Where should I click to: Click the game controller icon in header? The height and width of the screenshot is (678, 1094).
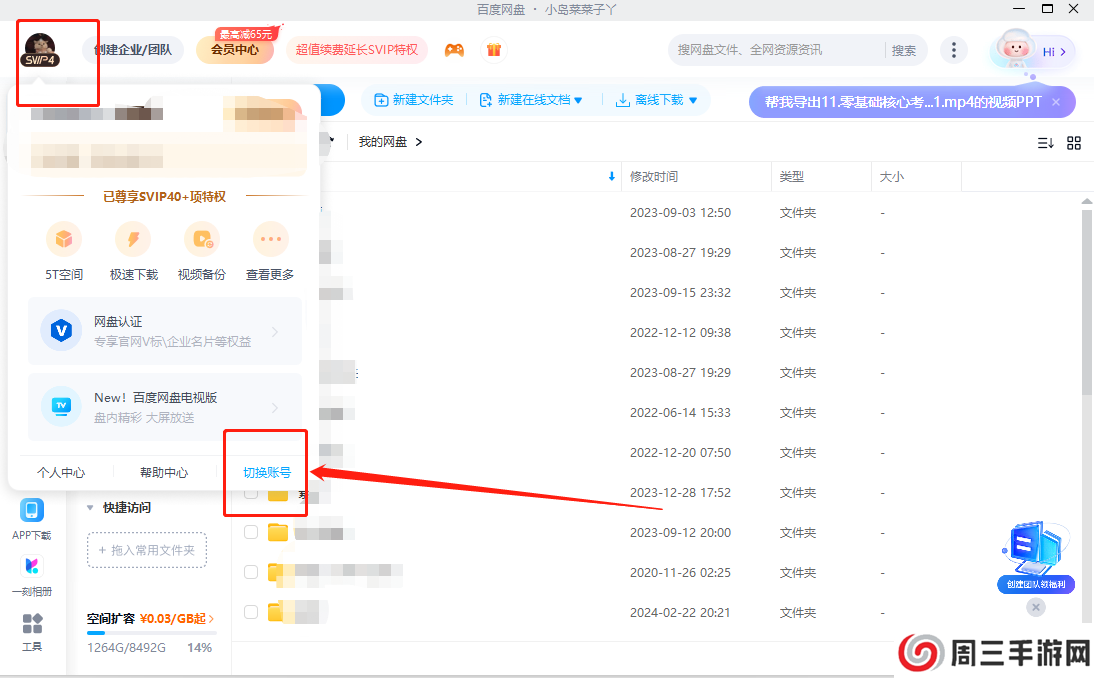(x=455, y=50)
